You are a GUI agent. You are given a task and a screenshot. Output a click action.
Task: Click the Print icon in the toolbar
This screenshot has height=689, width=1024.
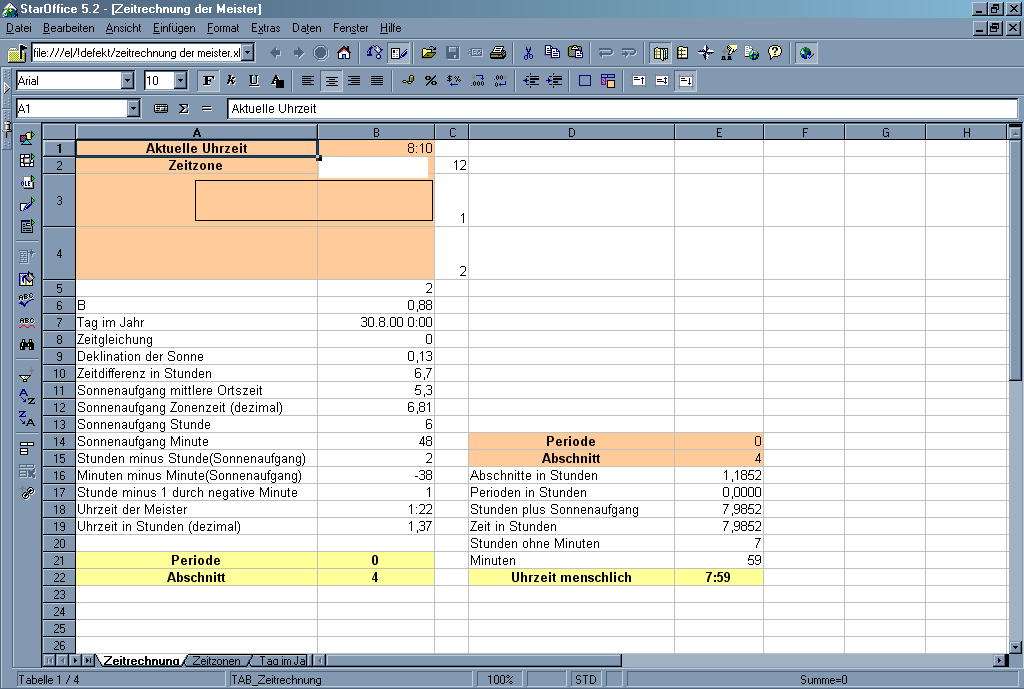click(496, 53)
